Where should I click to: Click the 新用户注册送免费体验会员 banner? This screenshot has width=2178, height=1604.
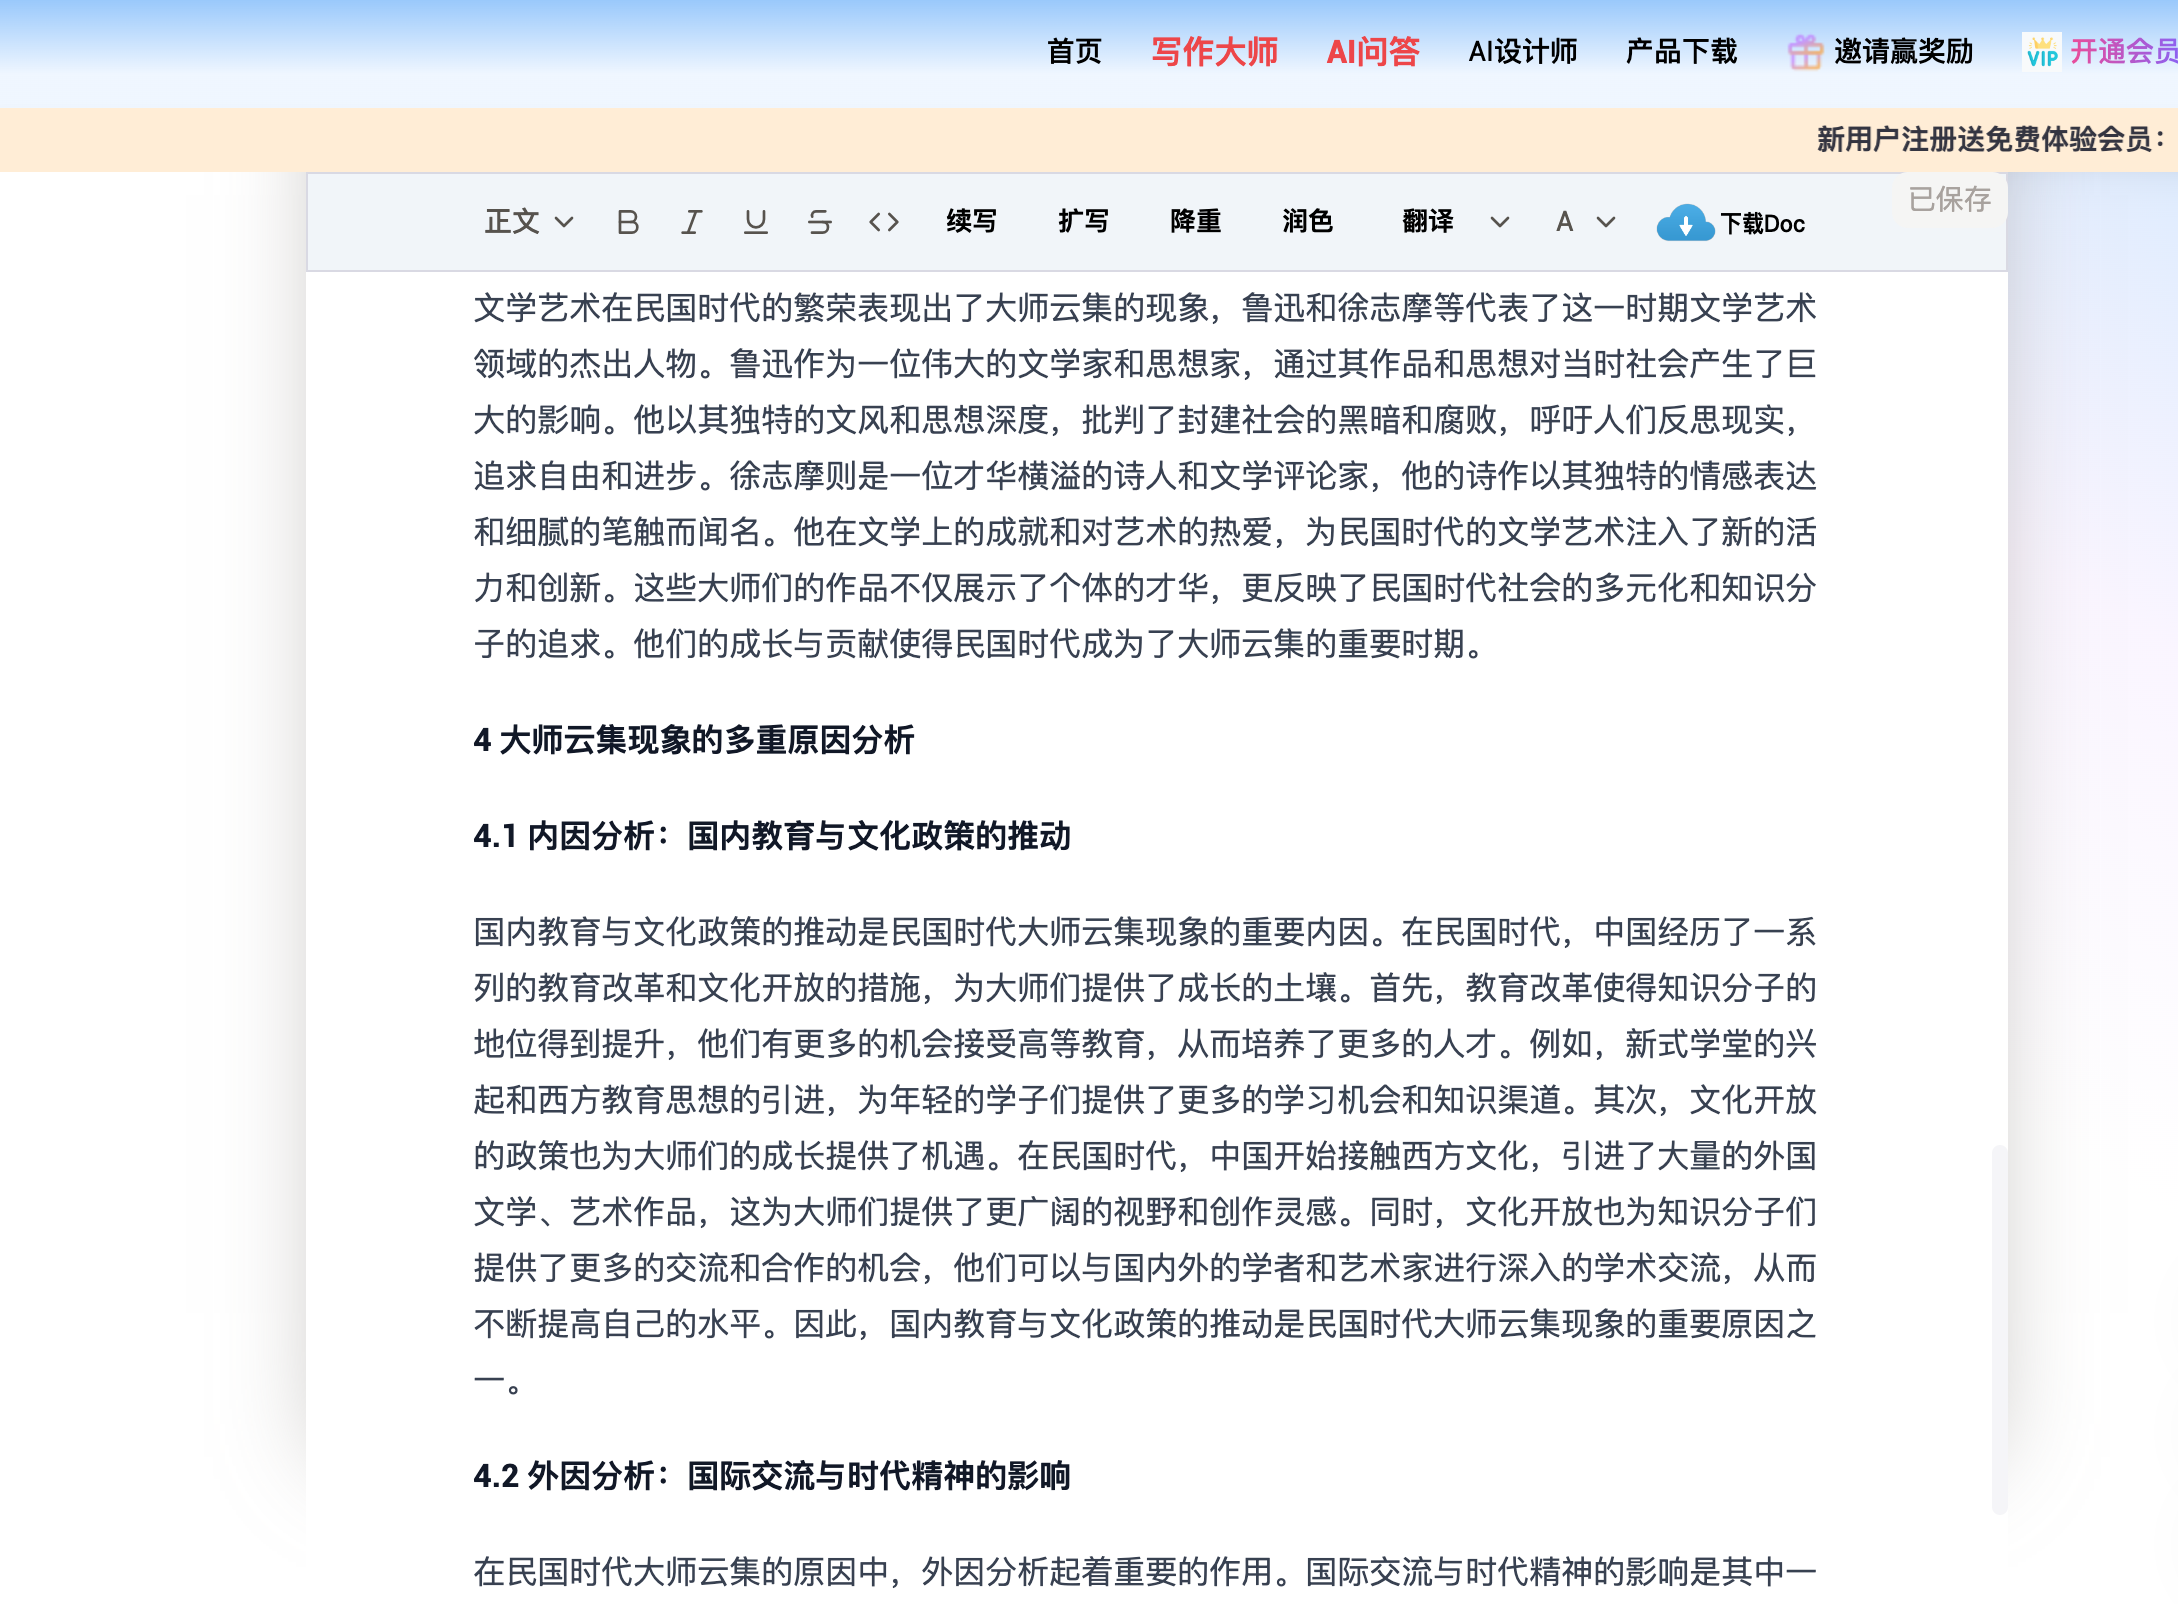1990,139
